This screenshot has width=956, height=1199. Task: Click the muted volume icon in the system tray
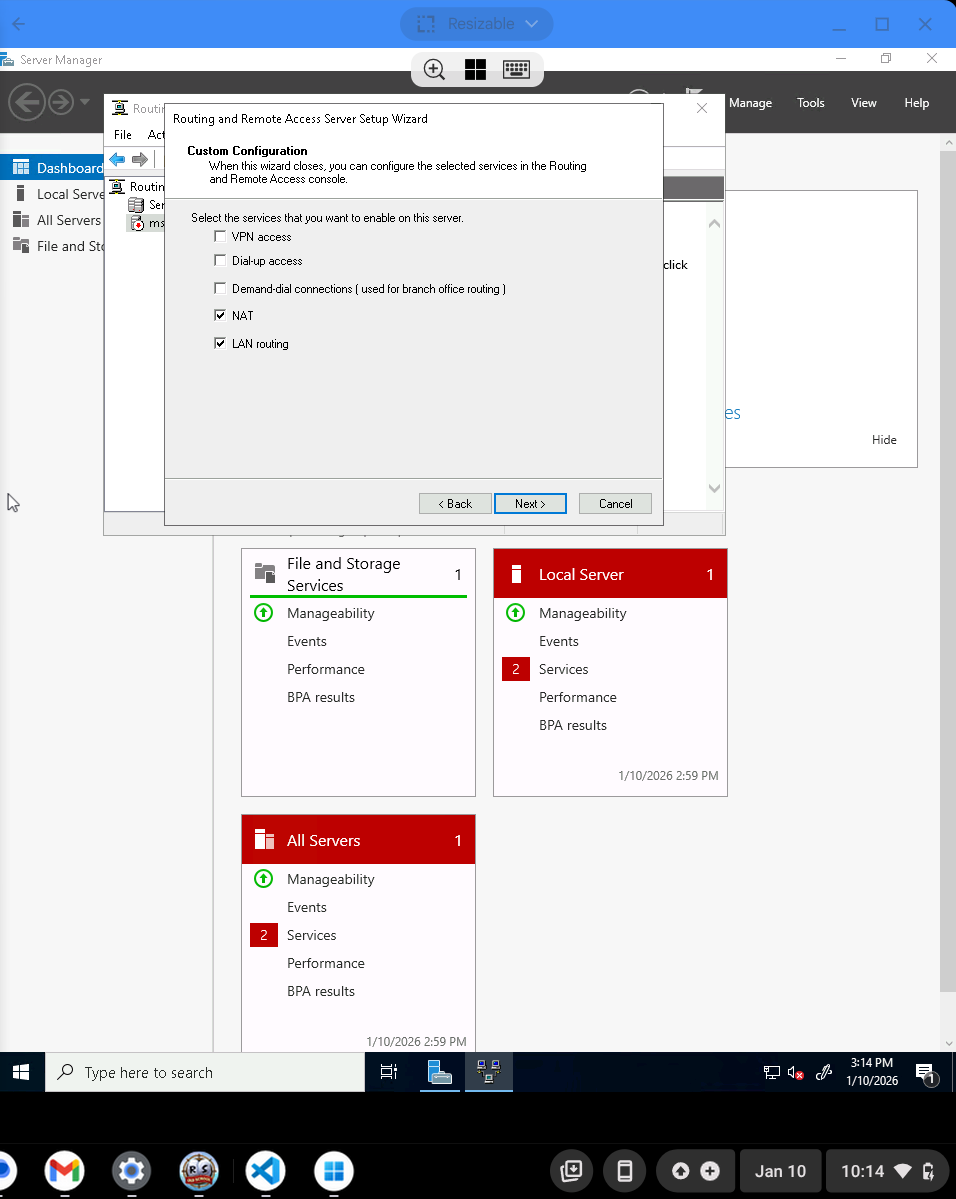[x=795, y=1072]
